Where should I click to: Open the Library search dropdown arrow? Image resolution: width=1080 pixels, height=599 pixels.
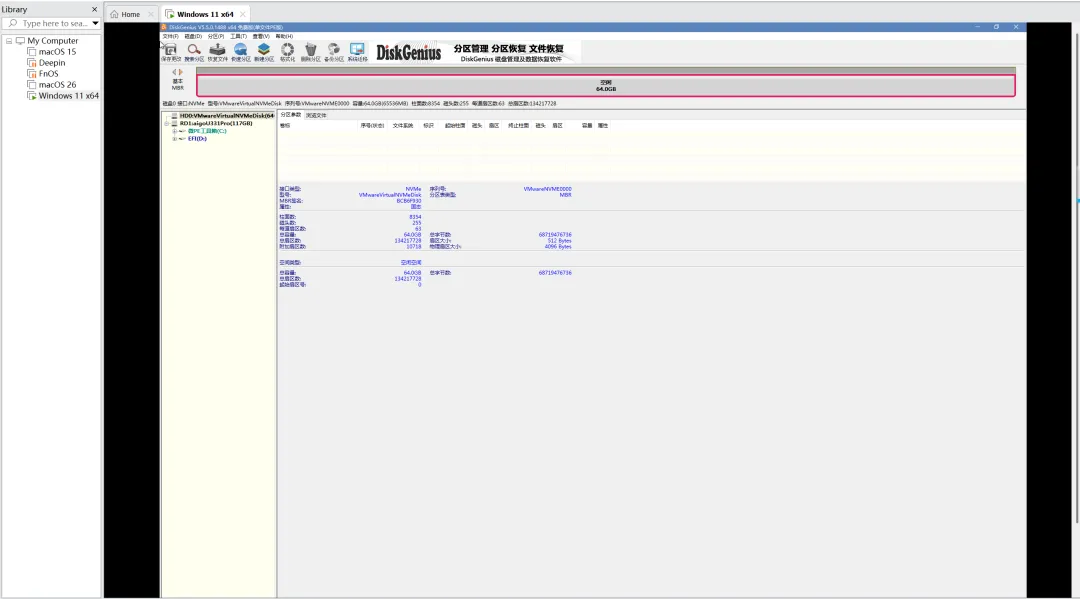click(x=95, y=23)
